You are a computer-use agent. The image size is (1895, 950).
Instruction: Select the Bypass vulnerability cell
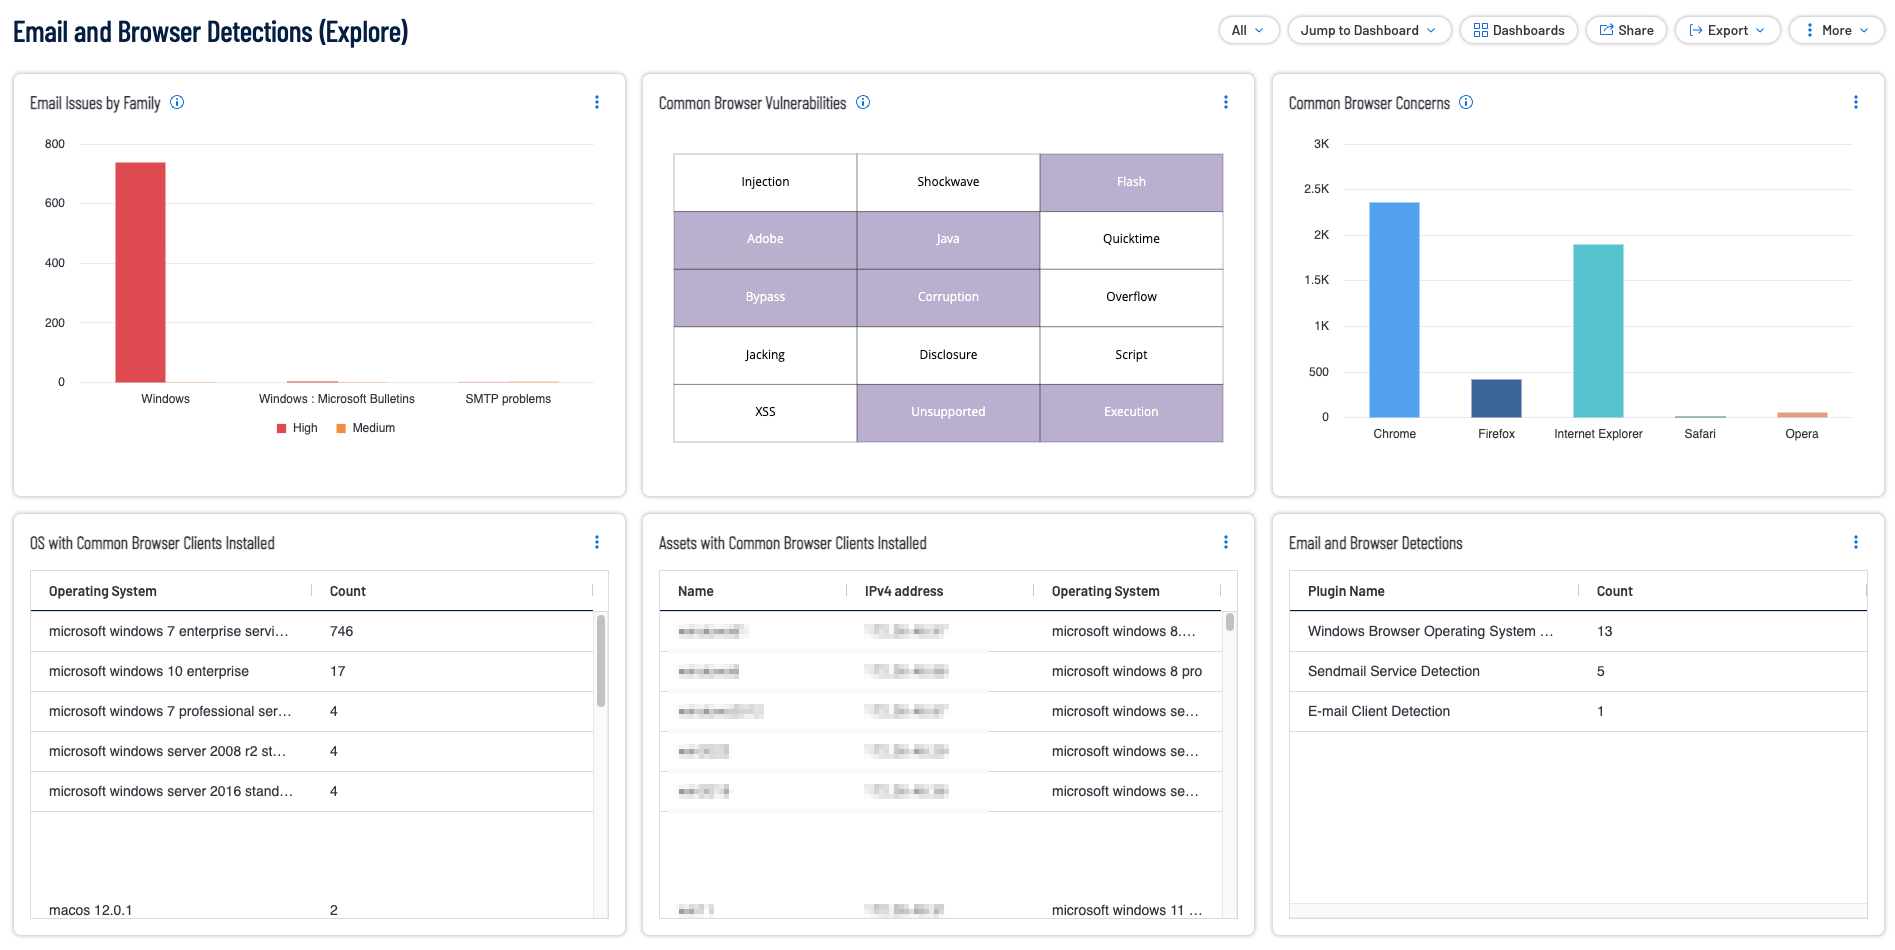tap(765, 297)
